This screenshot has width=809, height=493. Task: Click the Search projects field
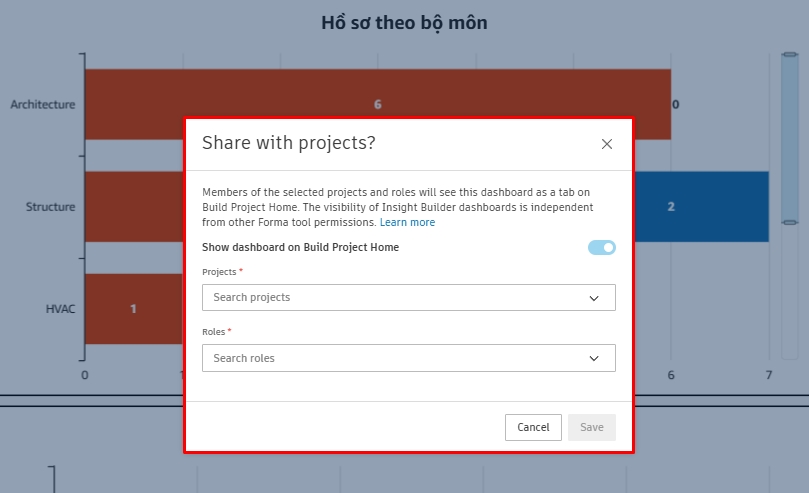(409, 298)
